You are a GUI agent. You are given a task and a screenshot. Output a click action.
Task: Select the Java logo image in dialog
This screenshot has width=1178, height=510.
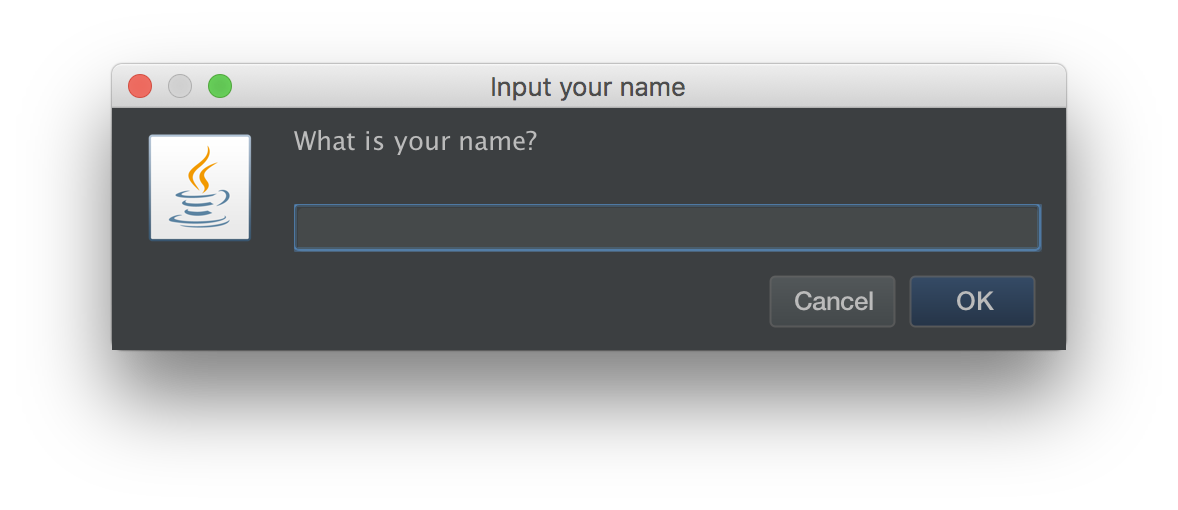pyautogui.click(x=200, y=188)
